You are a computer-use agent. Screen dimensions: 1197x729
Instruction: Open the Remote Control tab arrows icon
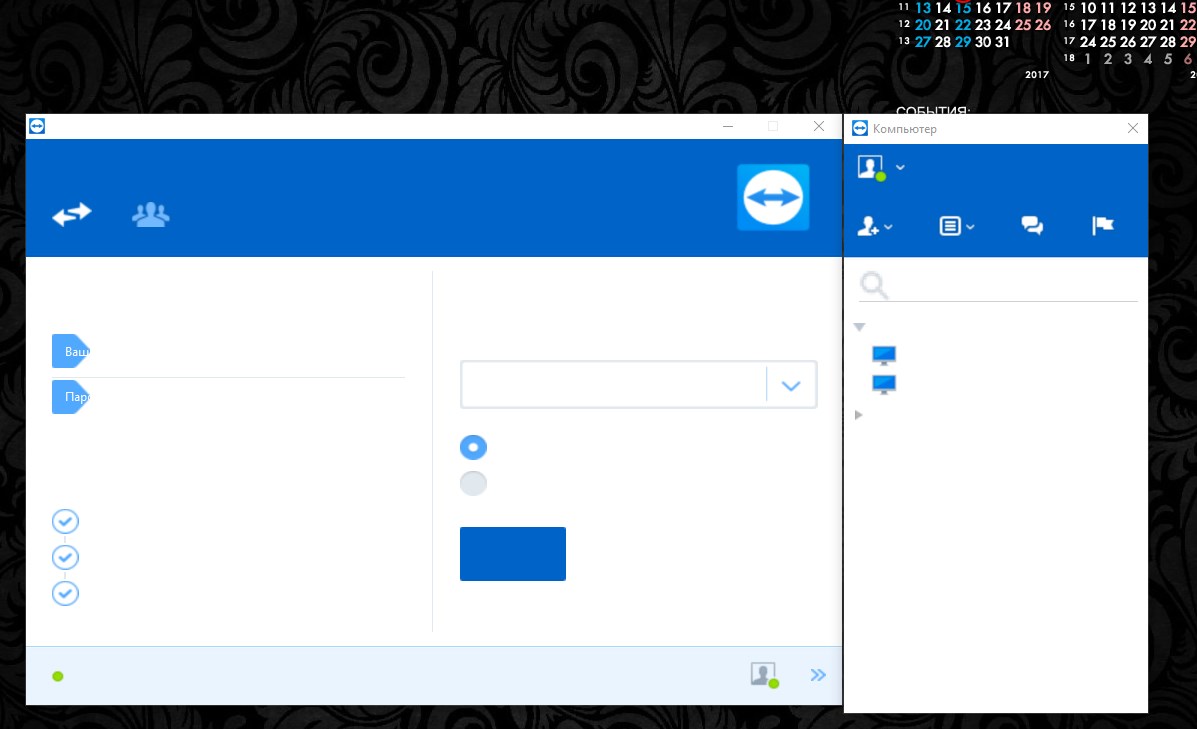point(72,215)
